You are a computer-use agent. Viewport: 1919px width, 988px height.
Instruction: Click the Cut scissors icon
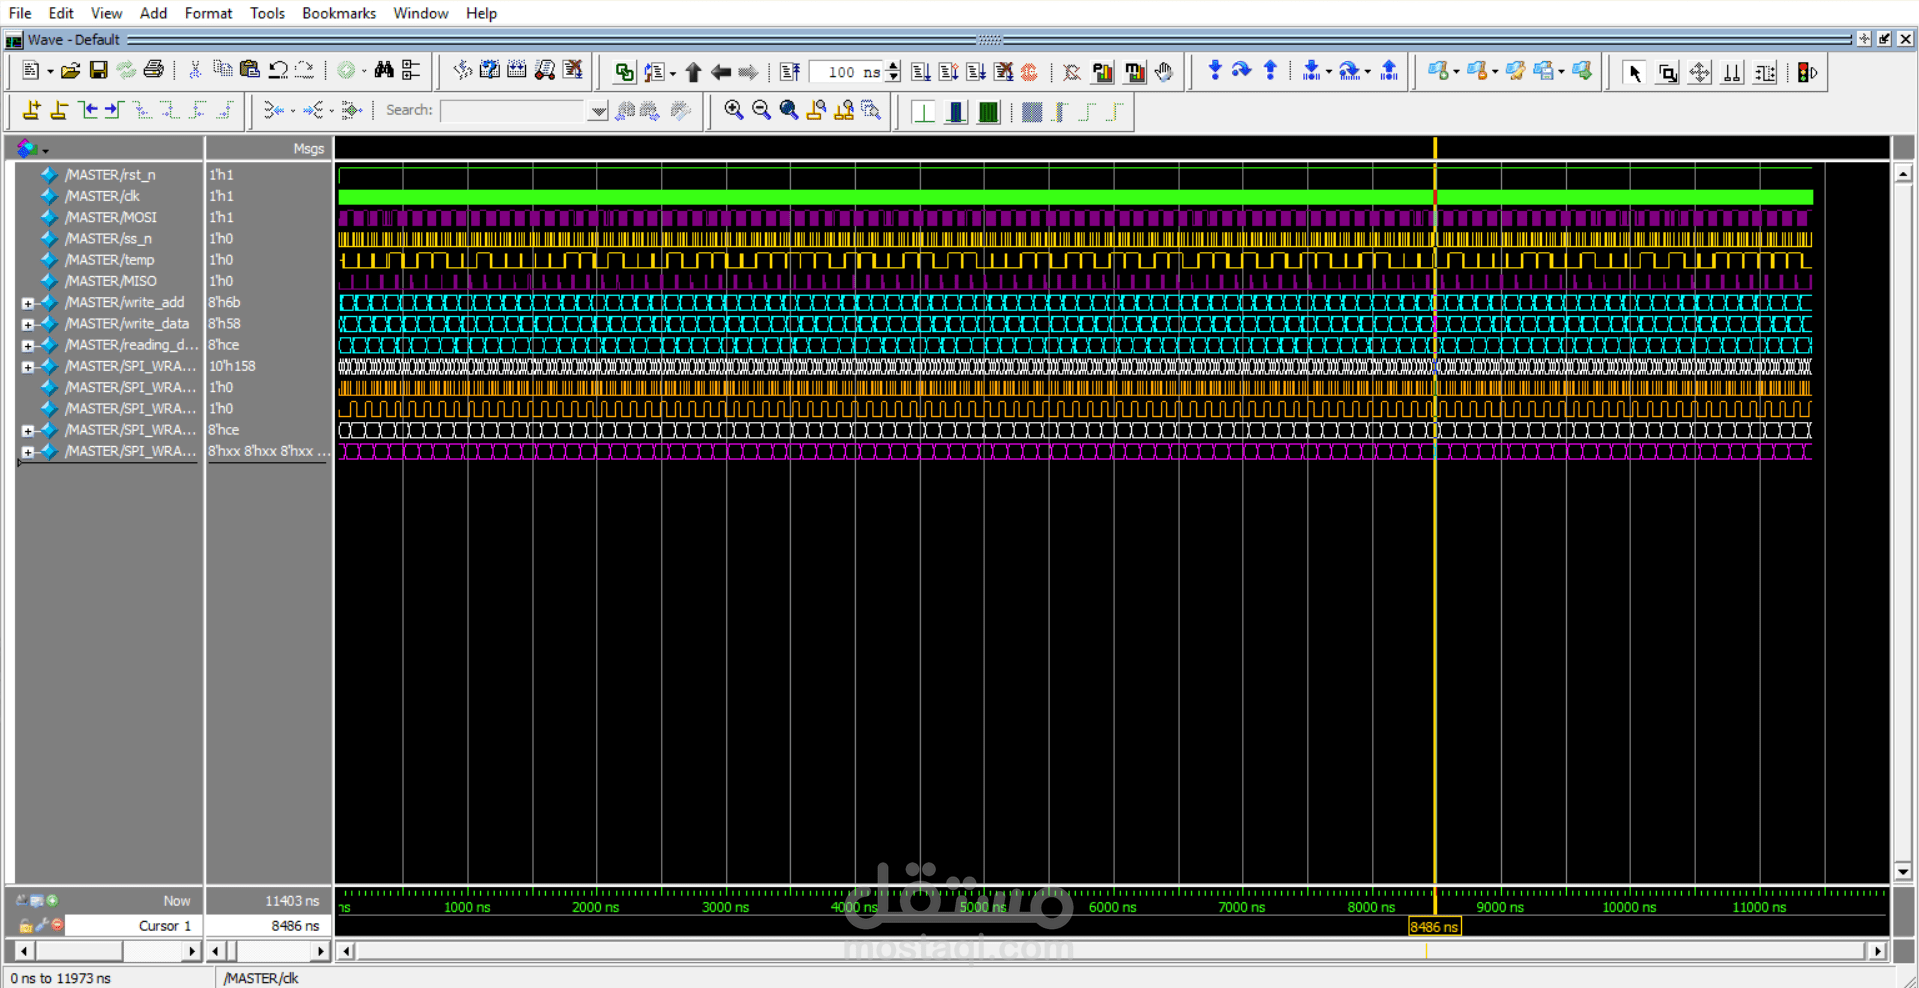pos(195,71)
